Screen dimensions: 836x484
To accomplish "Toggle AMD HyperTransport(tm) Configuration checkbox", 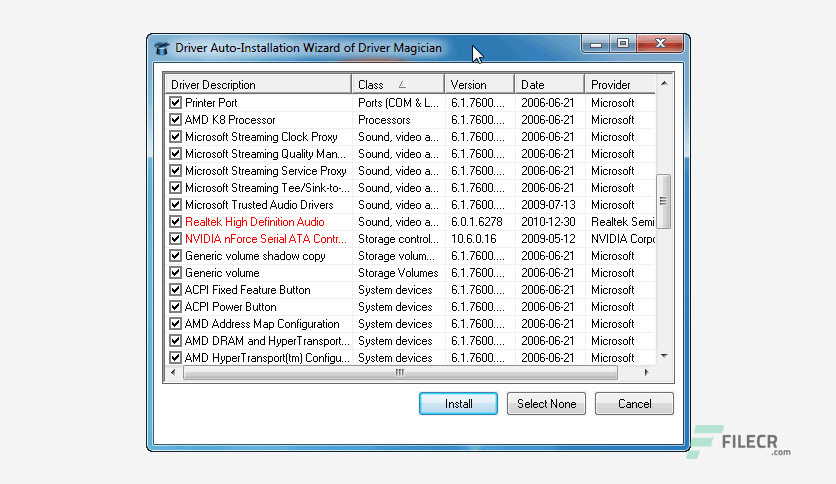I will coord(175,358).
